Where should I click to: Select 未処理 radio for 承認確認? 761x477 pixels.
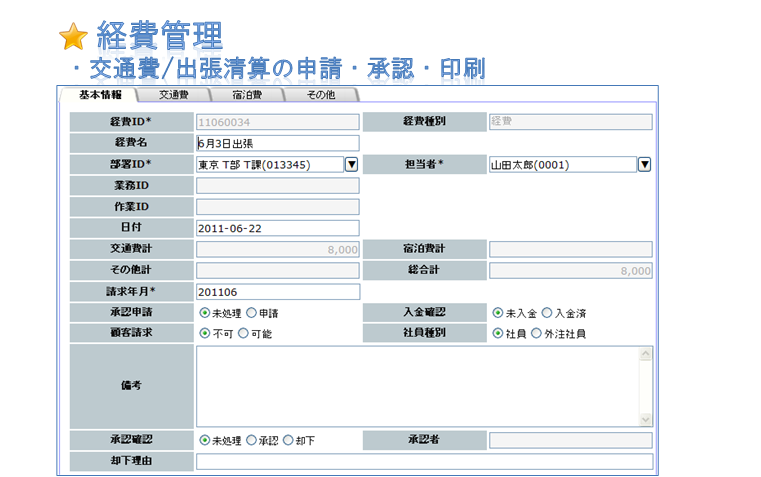pos(204,440)
